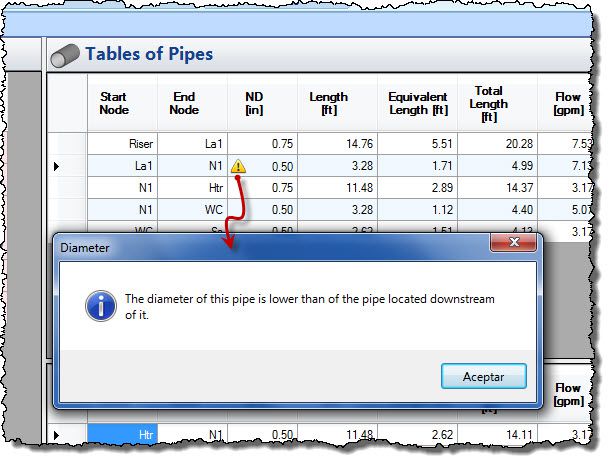
Task: Click the Equivalent Length column header
Action: click(418, 103)
